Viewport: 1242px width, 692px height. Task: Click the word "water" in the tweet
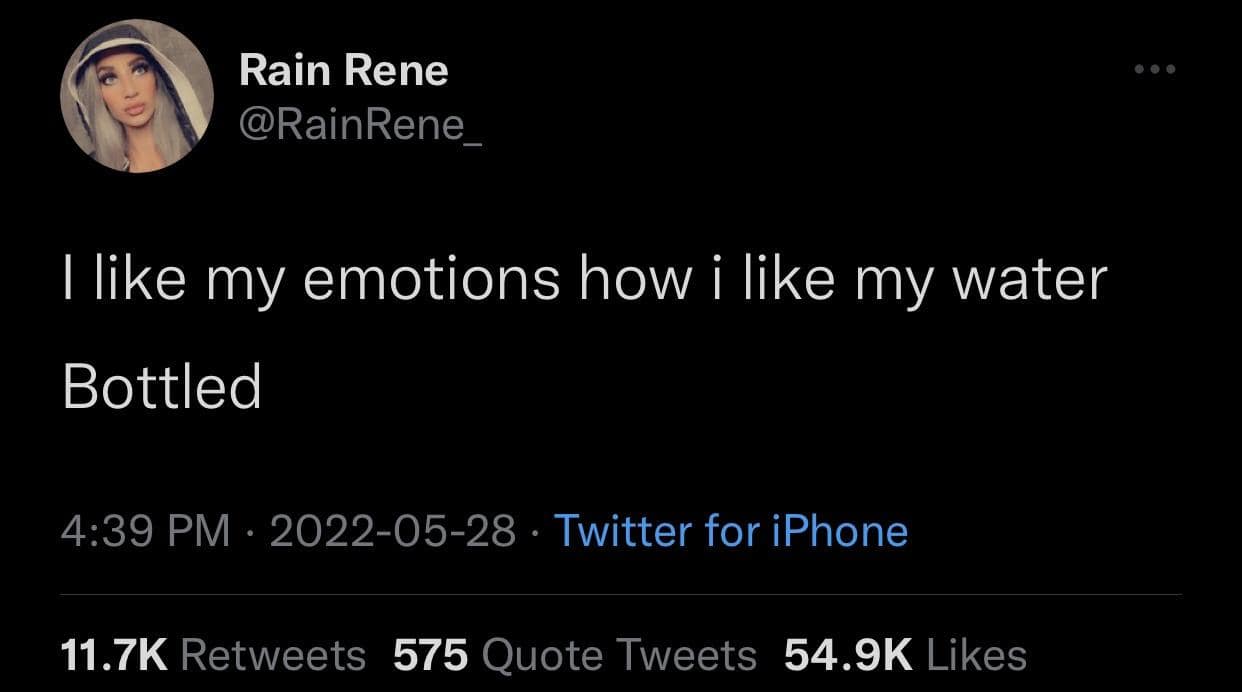[x=1030, y=279]
